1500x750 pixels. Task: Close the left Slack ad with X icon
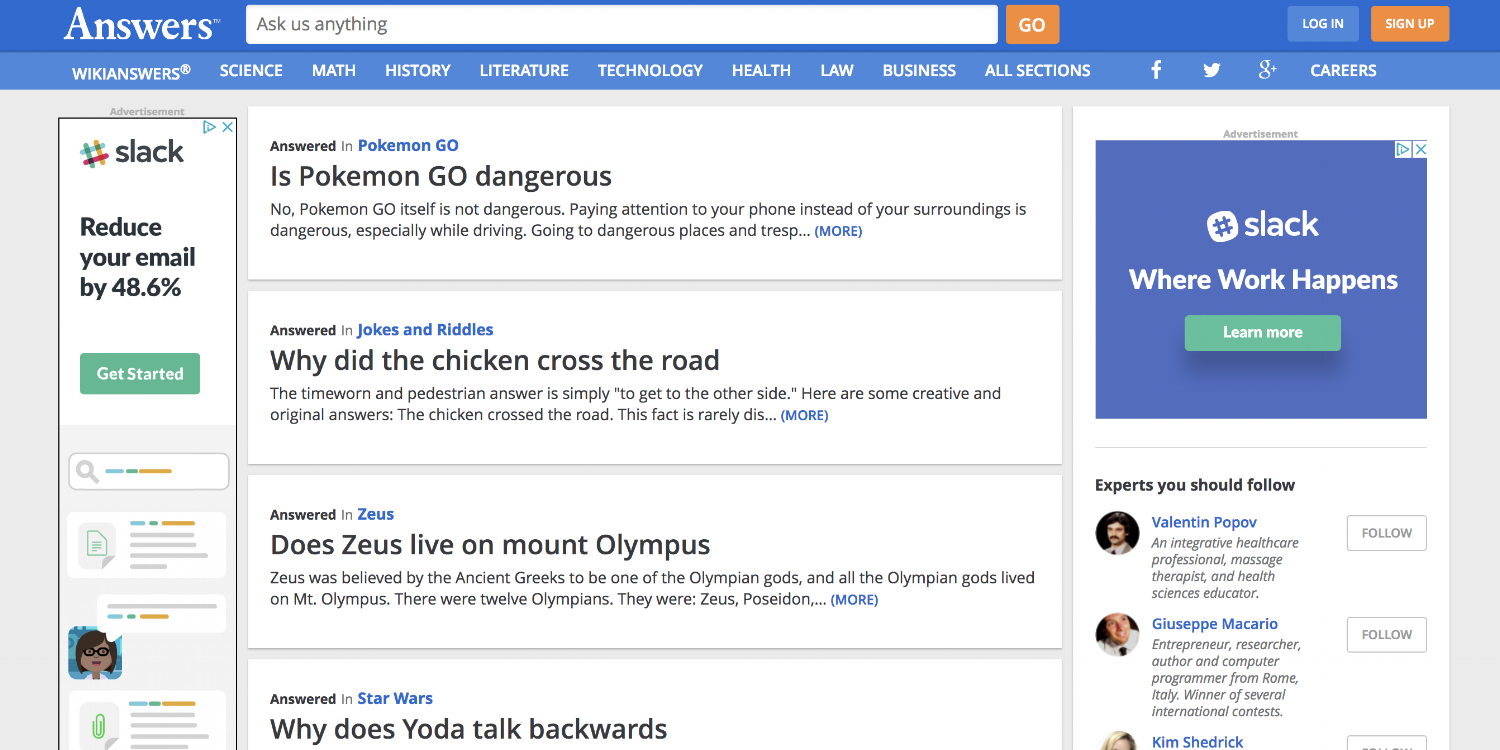228,127
